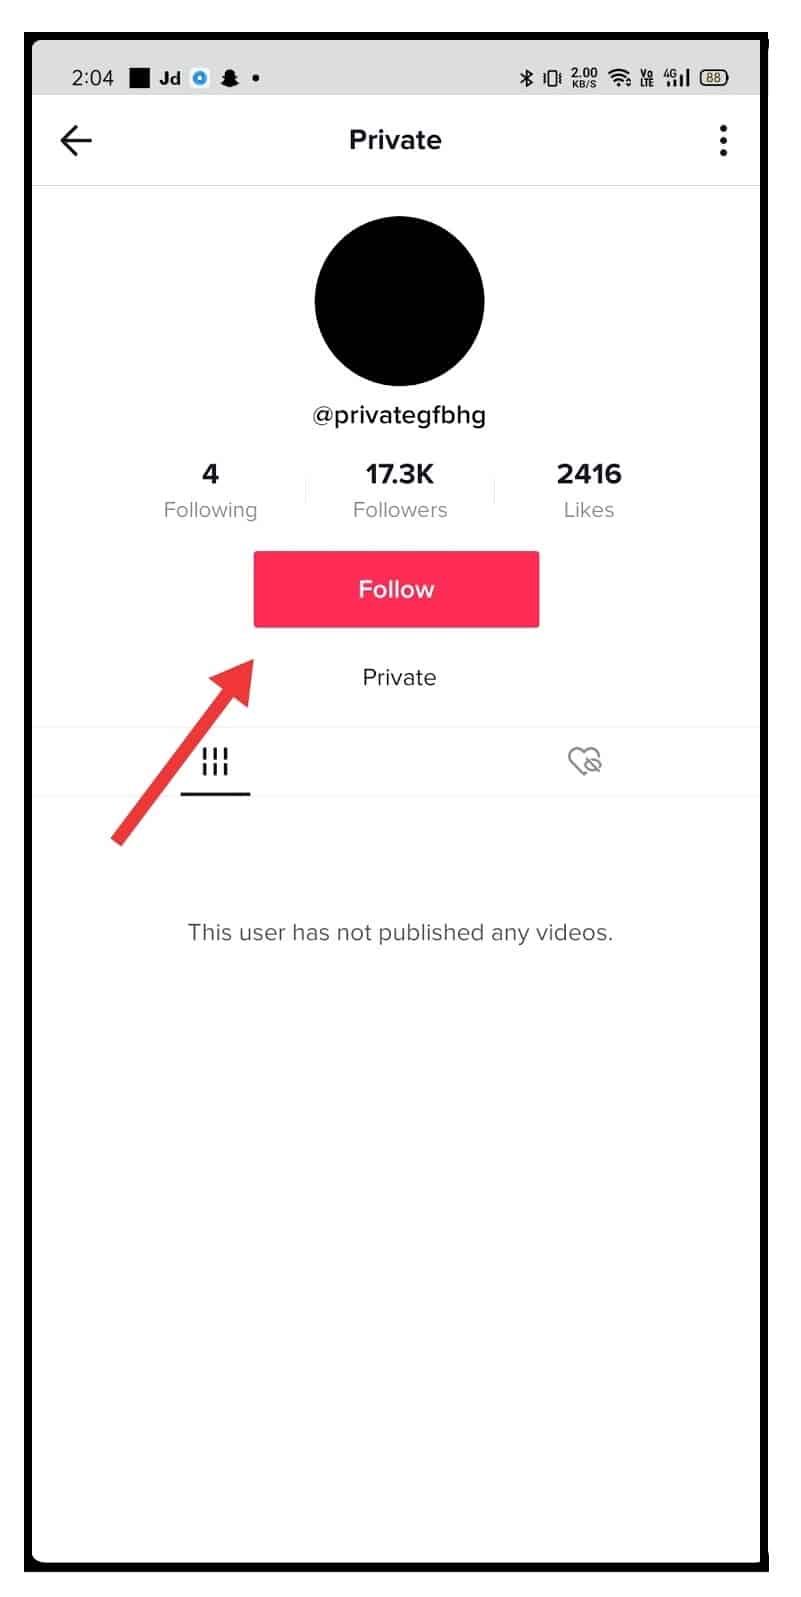Tap the vibrate mode status icon
Image resolution: width=801 pixels, height=1597 pixels.
click(x=552, y=78)
